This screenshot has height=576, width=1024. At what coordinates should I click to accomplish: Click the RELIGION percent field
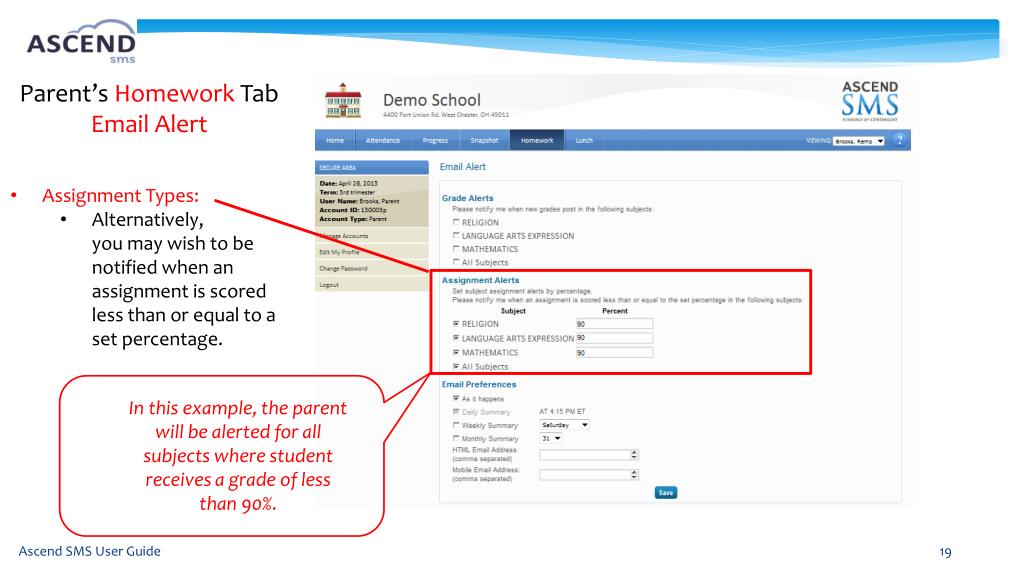point(614,323)
